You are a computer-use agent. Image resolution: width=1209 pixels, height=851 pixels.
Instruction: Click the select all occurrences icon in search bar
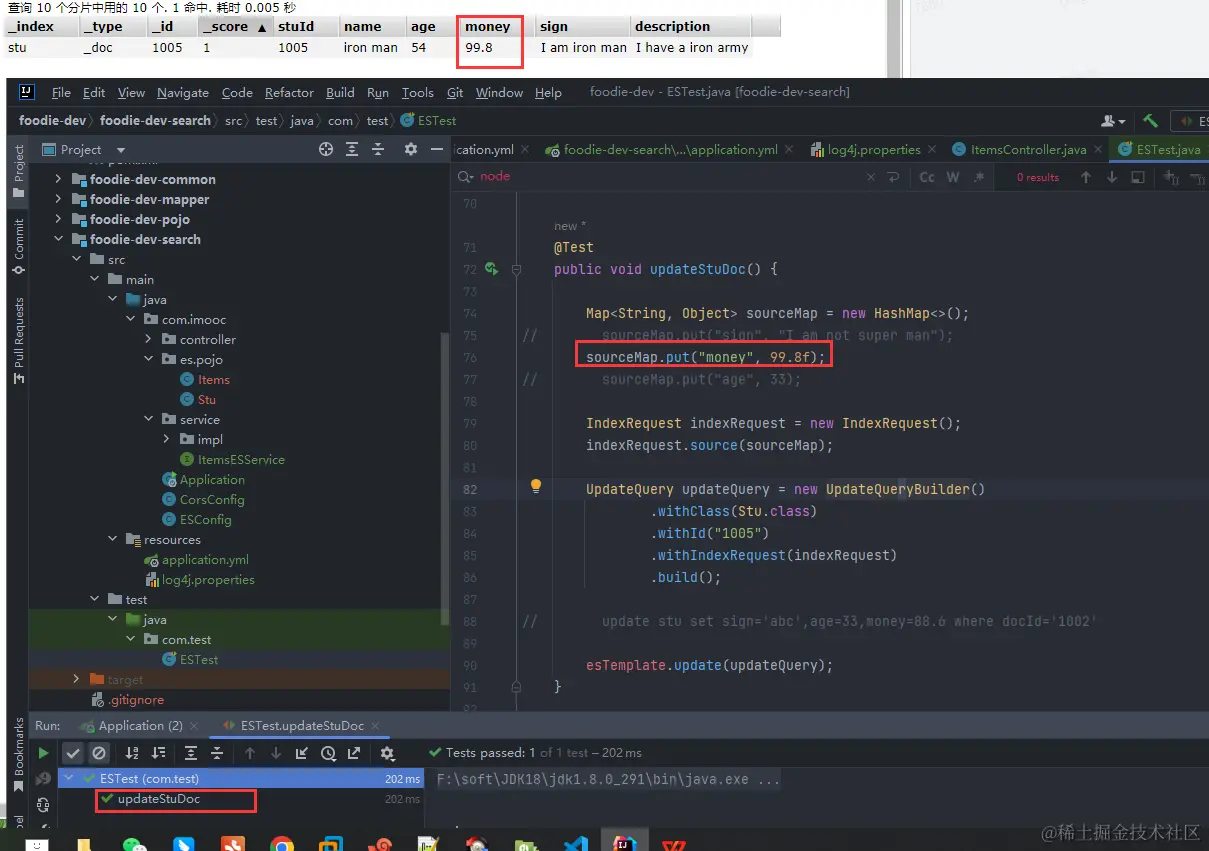pyautogui.click(x=1138, y=177)
